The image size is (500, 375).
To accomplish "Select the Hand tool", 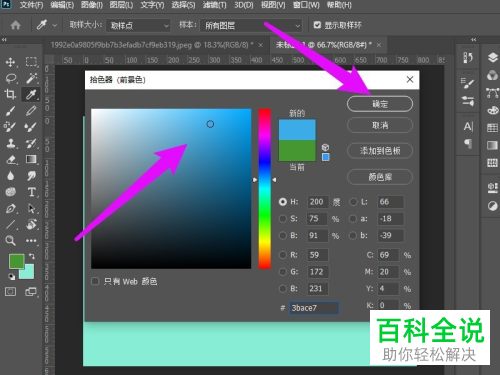I will tap(32, 224).
